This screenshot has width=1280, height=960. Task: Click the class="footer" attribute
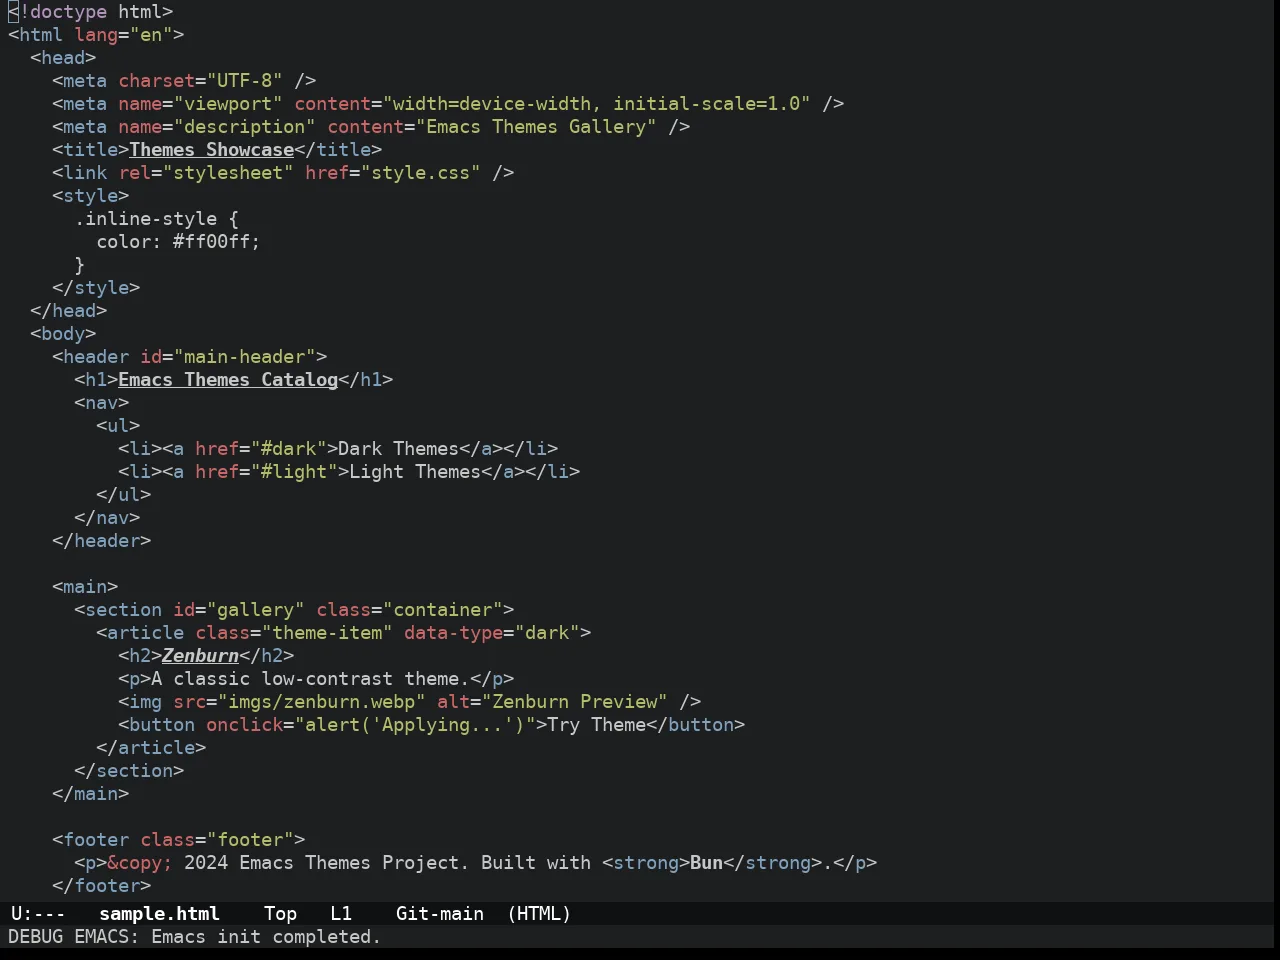click(x=217, y=839)
